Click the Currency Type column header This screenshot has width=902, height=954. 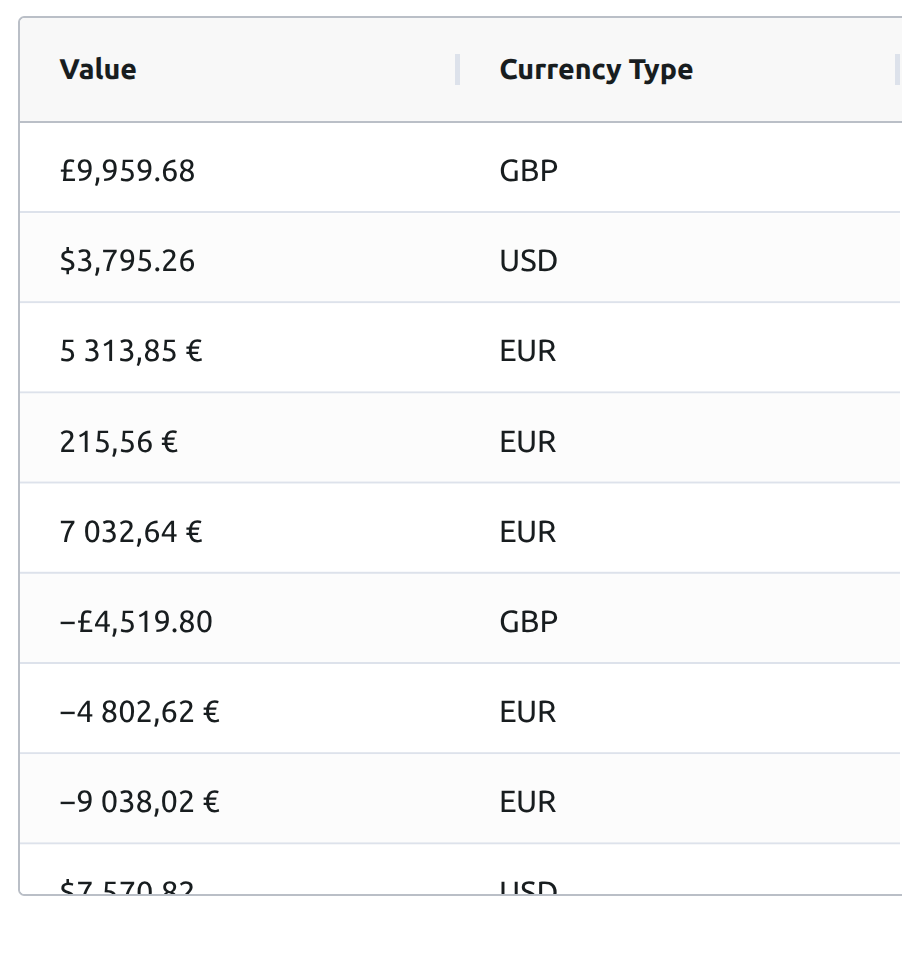click(x=596, y=70)
